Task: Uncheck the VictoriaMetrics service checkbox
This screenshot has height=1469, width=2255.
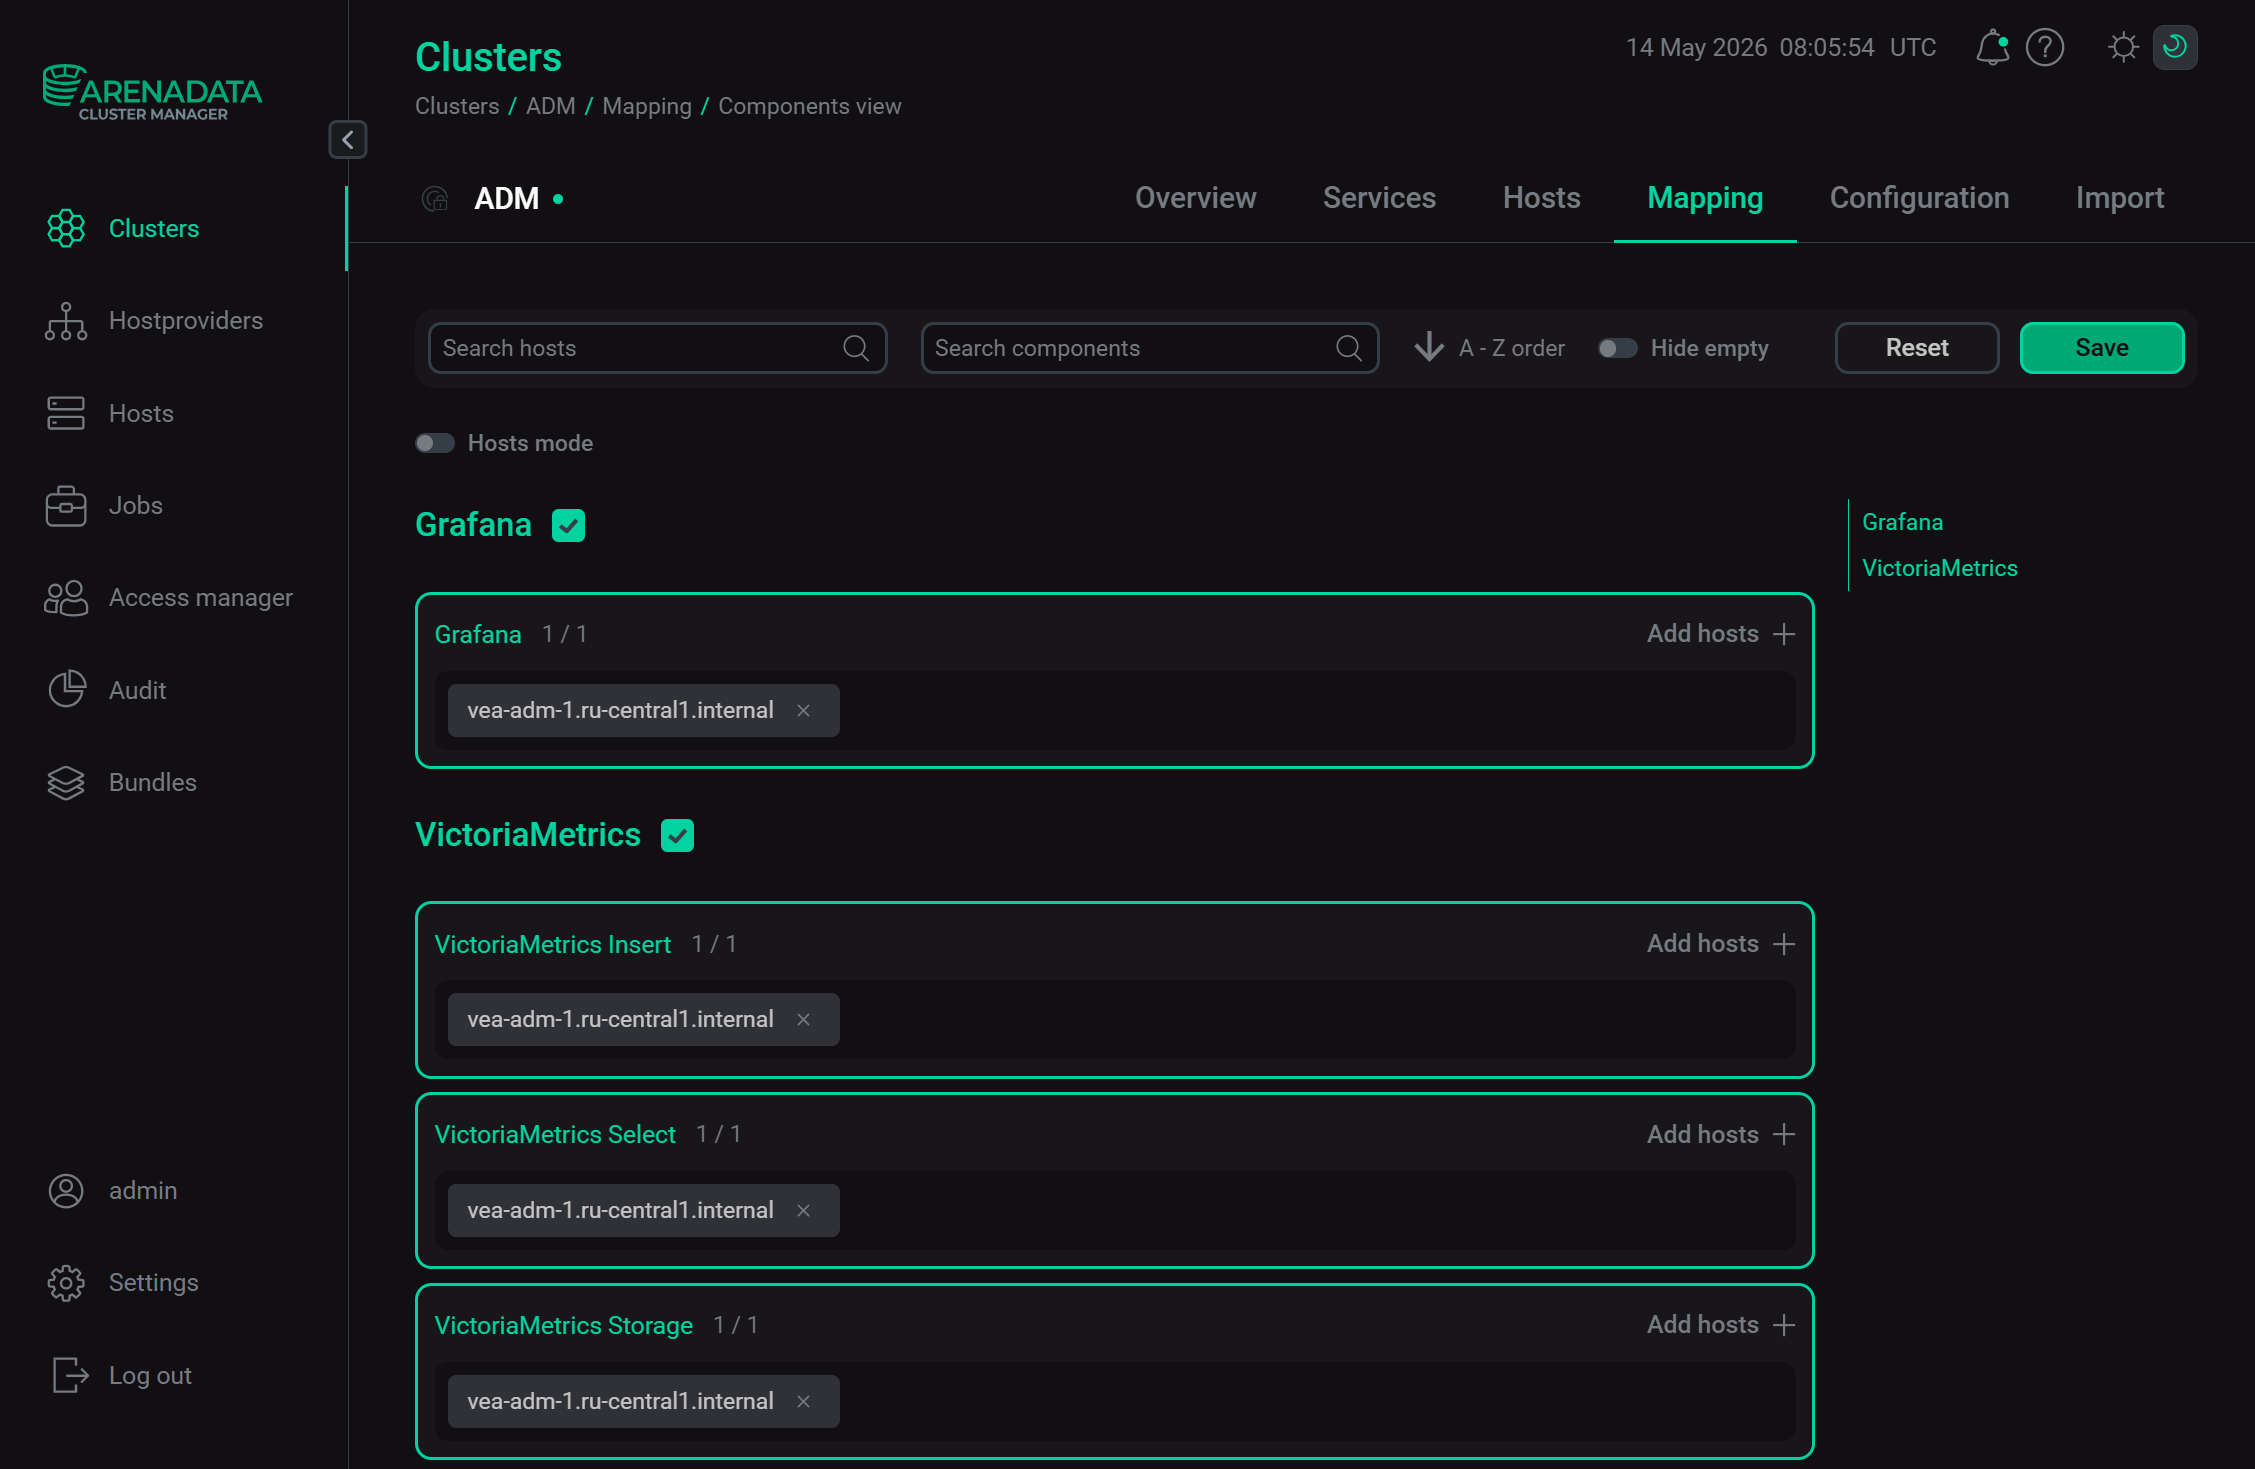Action: [677, 835]
